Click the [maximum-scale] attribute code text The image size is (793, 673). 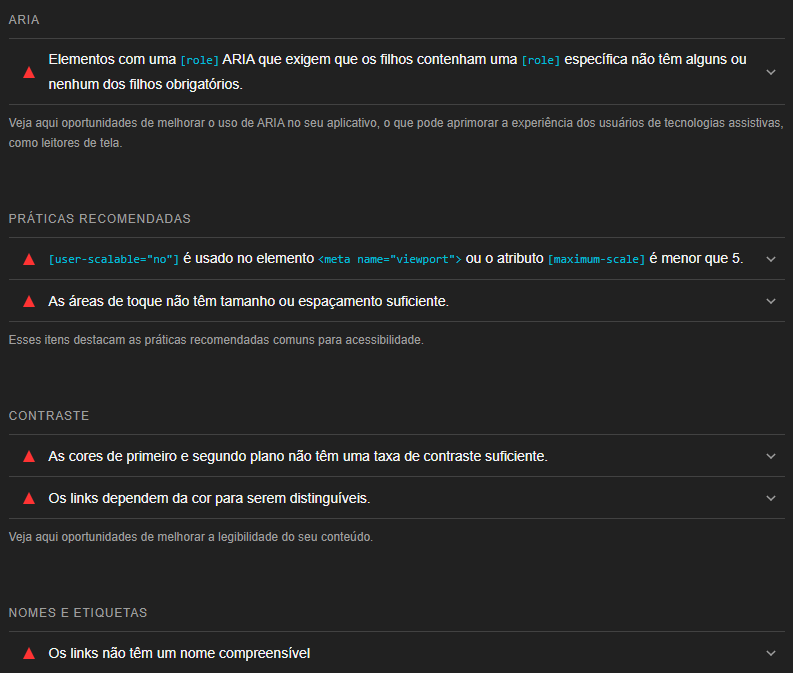(596, 259)
